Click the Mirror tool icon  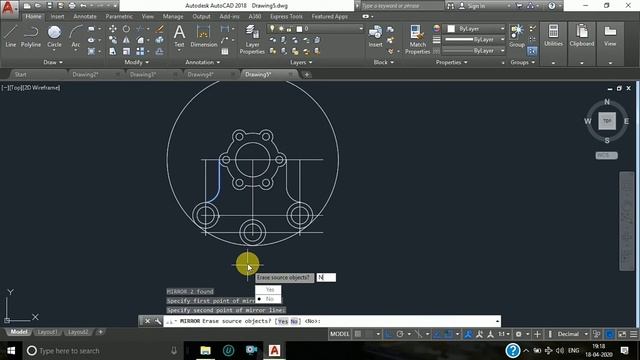click(x=127, y=40)
